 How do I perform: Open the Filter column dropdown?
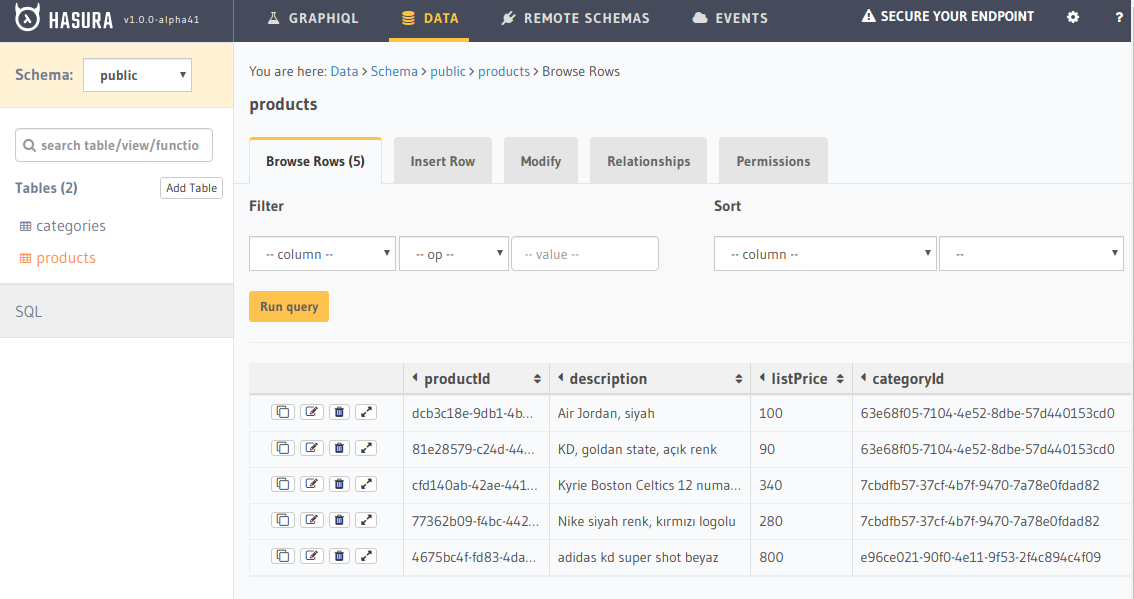pyautogui.click(x=322, y=254)
